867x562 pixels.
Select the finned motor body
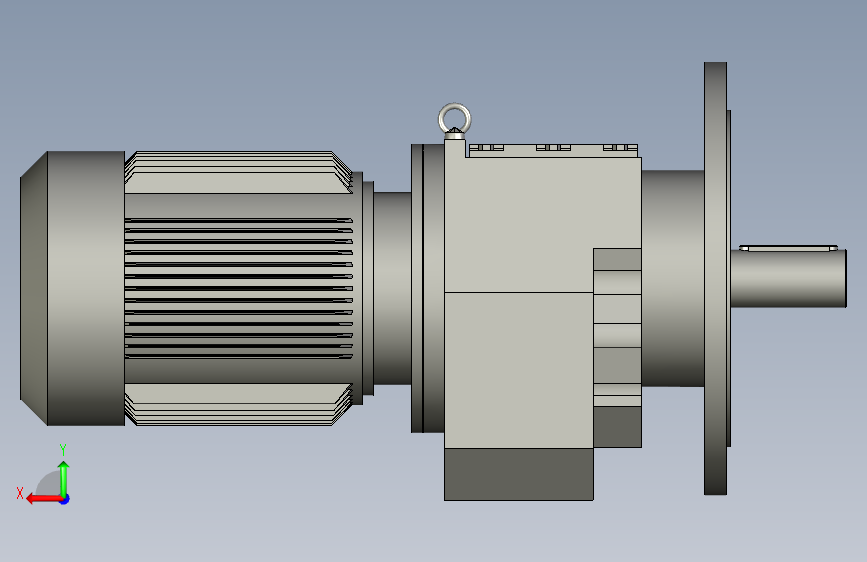[x=239, y=288]
